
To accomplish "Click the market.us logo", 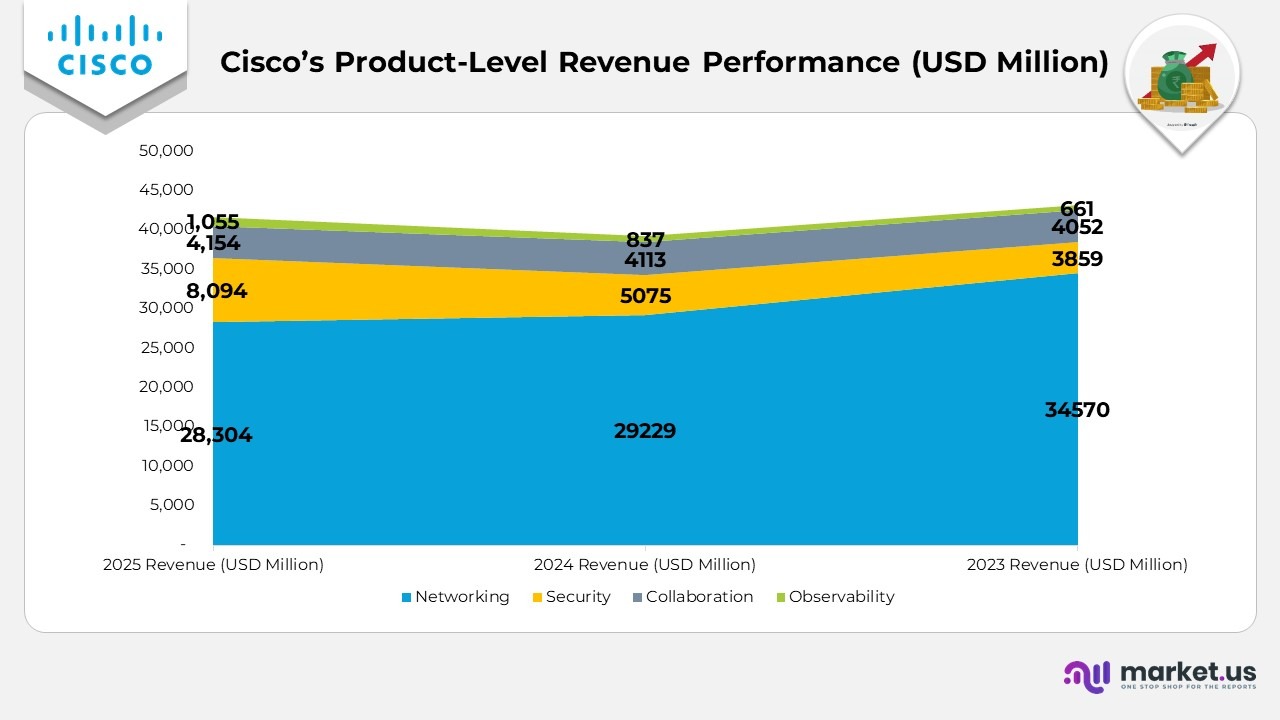I will coord(1160,675).
